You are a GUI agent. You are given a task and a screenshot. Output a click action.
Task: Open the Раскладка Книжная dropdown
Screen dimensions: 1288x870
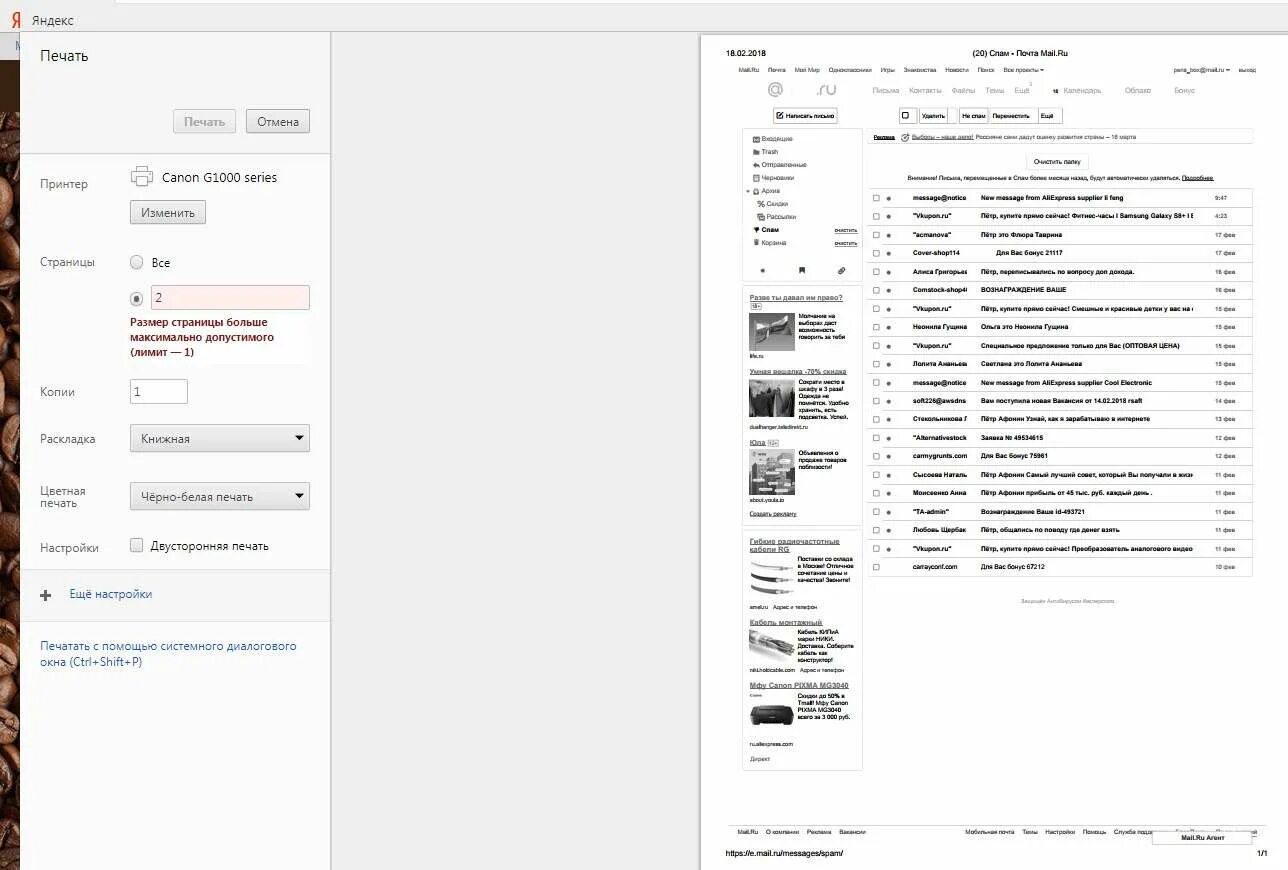click(220, 438)
